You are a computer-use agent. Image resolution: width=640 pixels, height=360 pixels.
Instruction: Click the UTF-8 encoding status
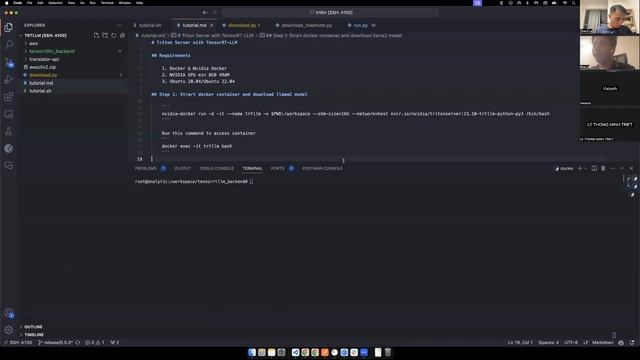[571, 342]
